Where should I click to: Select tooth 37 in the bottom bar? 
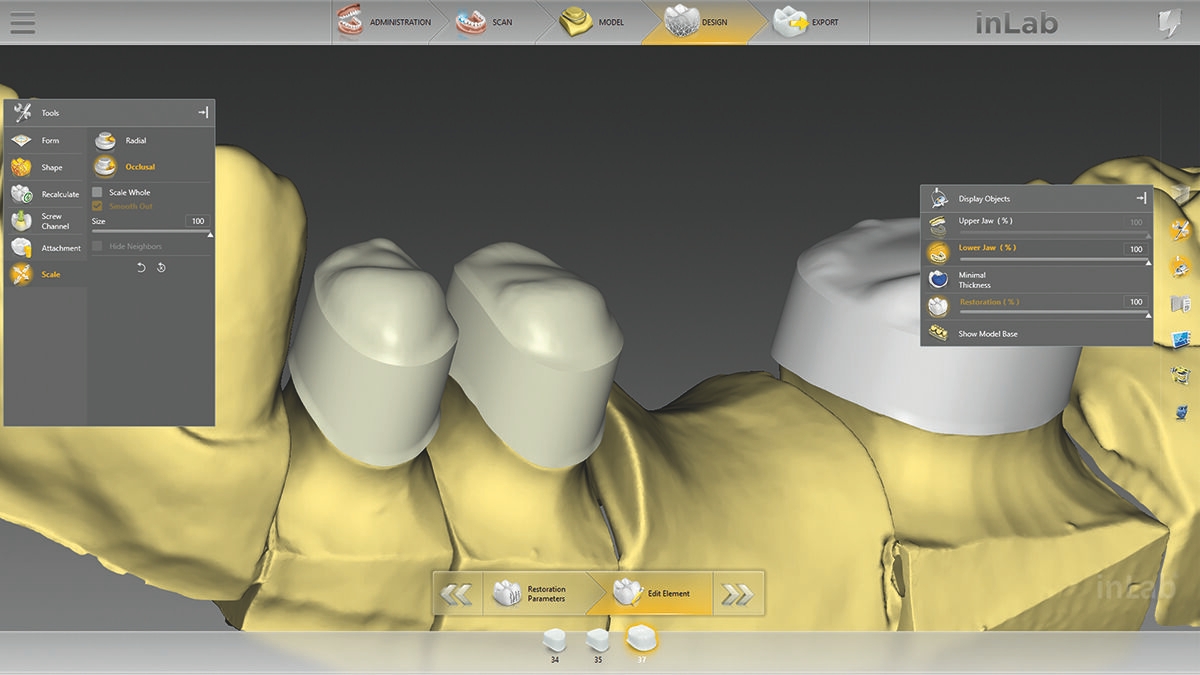tap(641, 643)
